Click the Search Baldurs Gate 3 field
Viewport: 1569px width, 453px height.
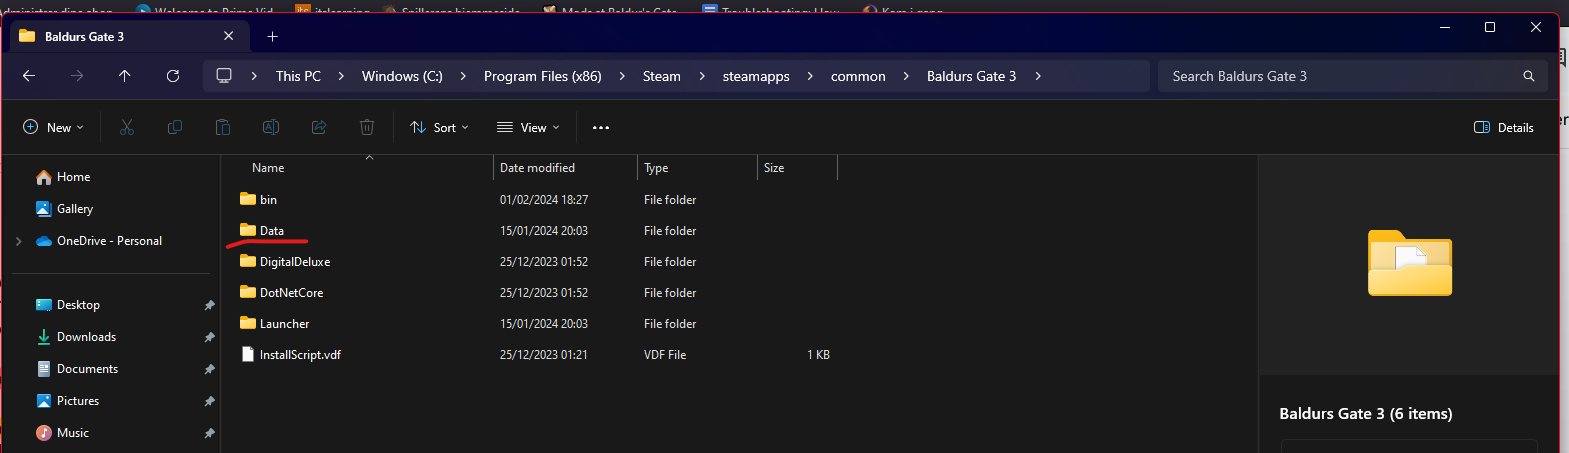click(x=1340, y=76)
